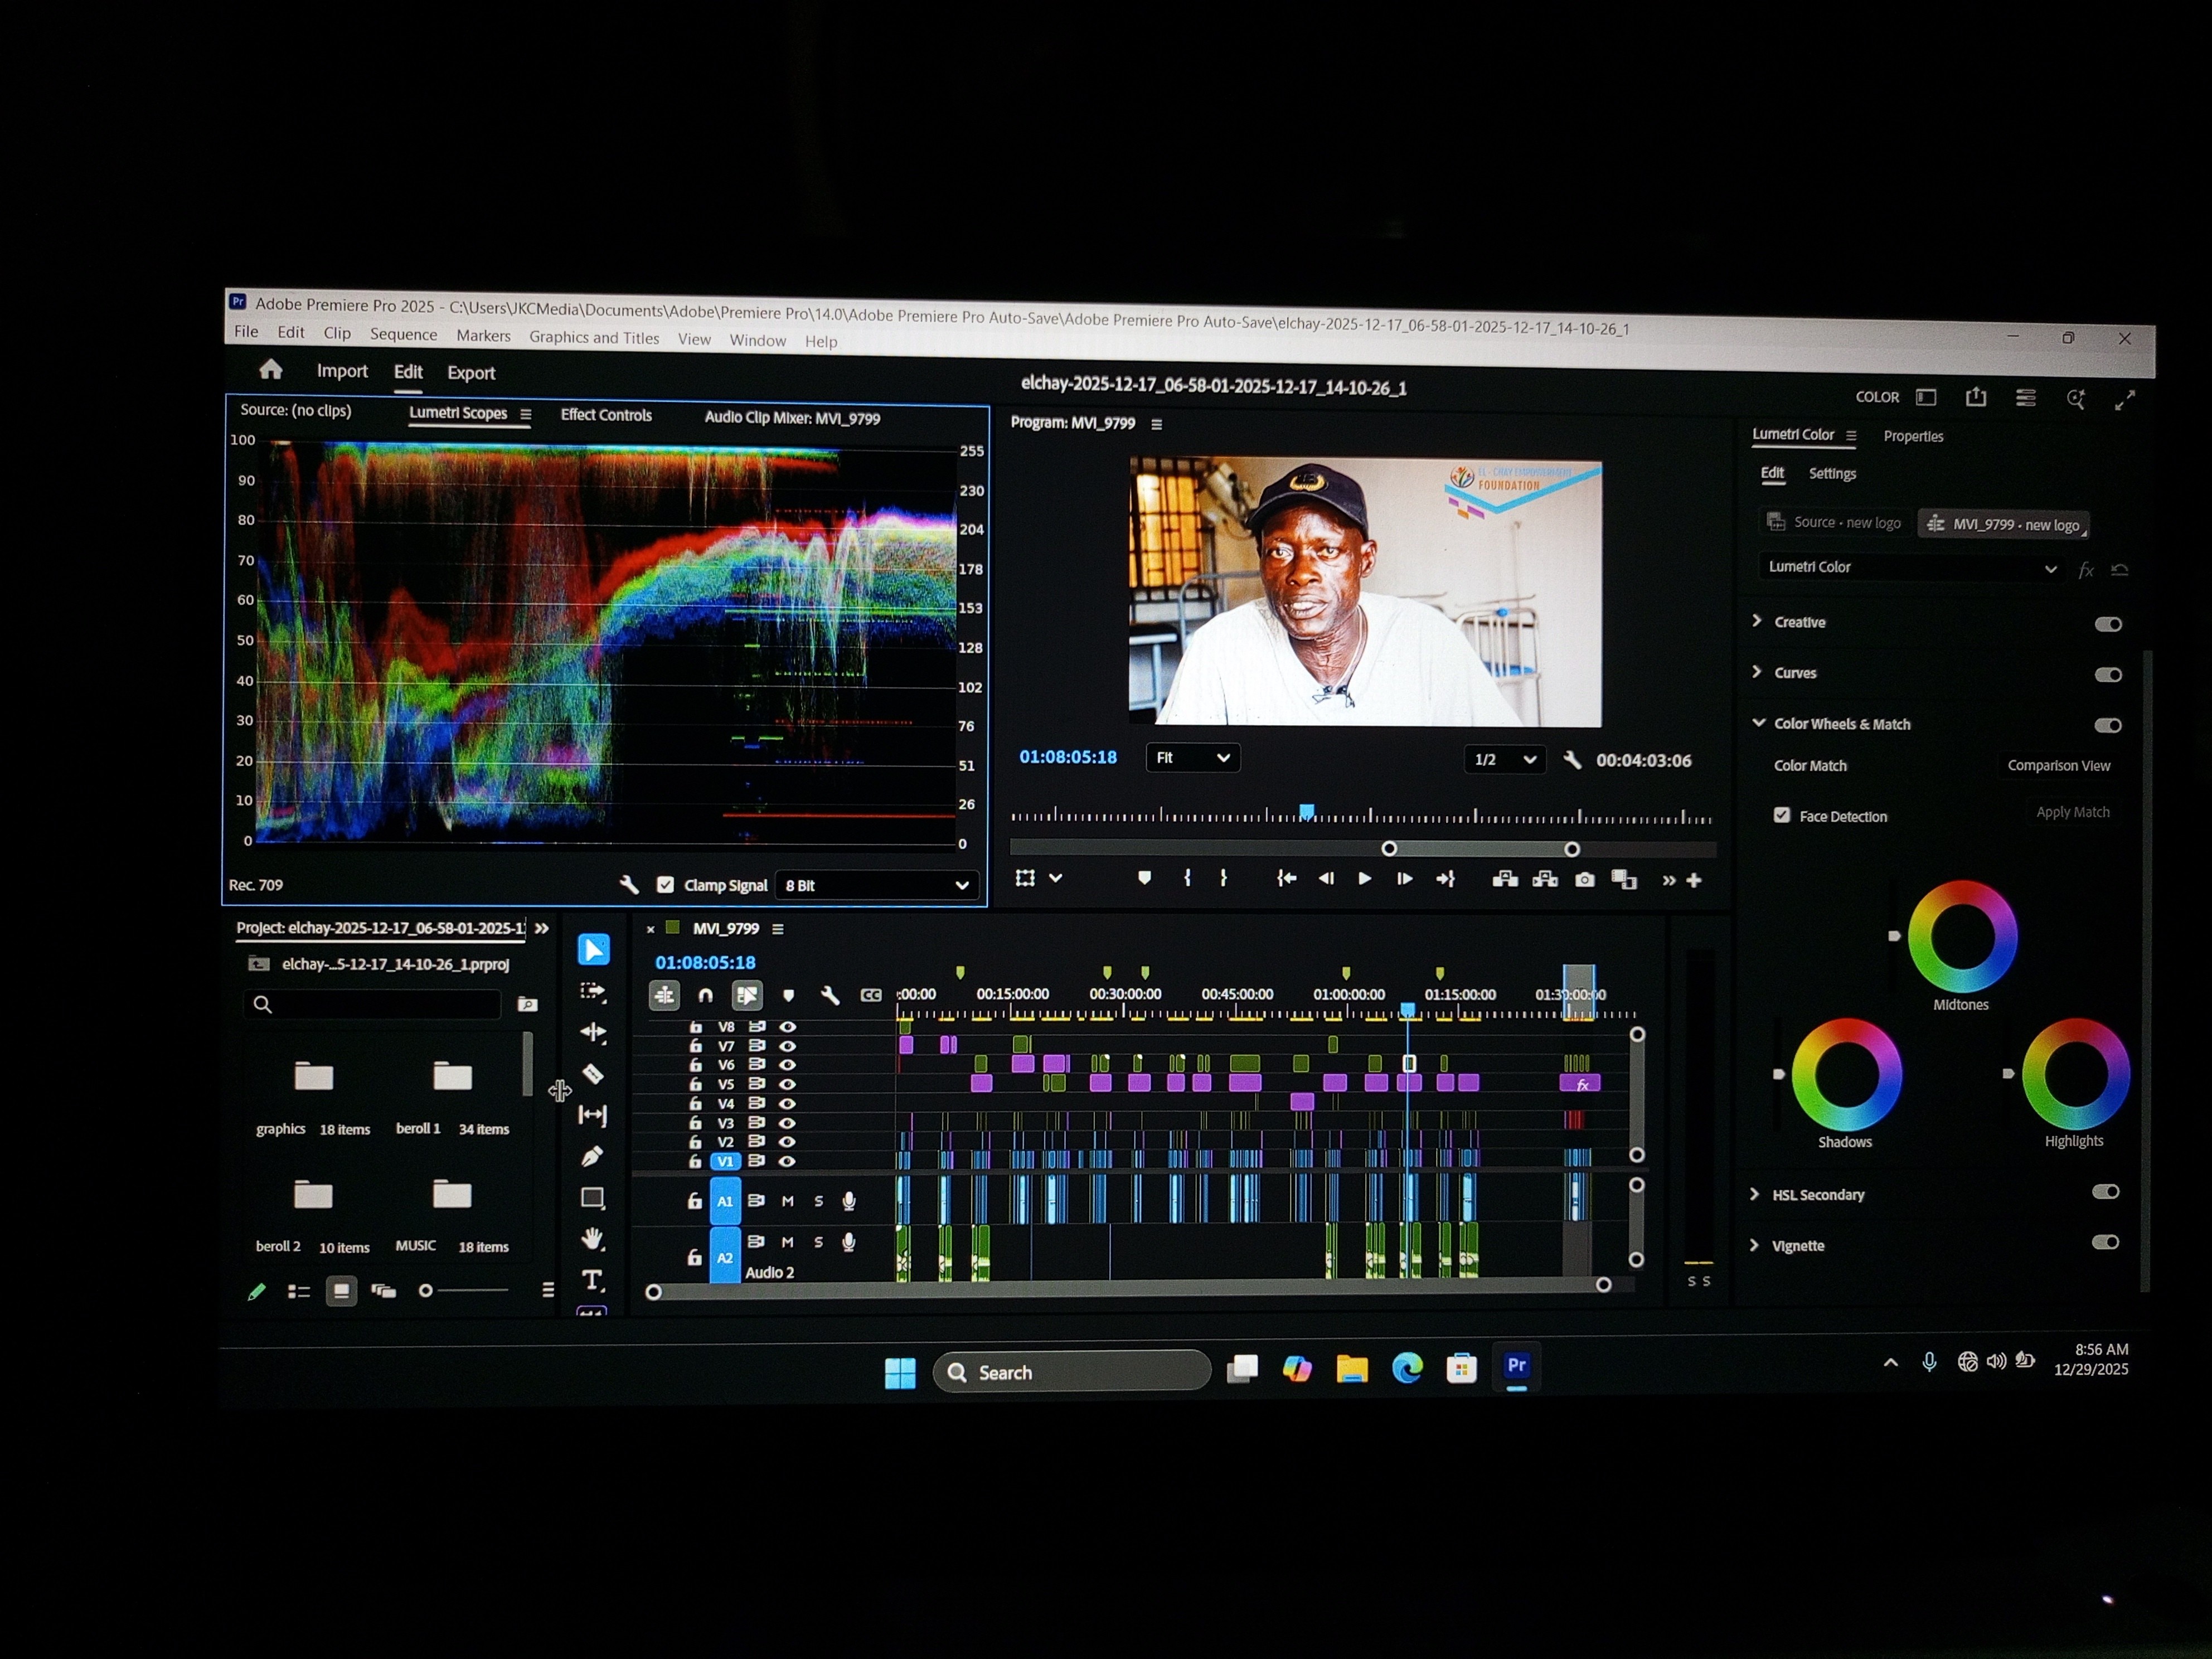The width and height of the screenshot is (2212, 1659).
Task: Uncheck the Clamp Signal checkbox
Action: coord(665,885)
